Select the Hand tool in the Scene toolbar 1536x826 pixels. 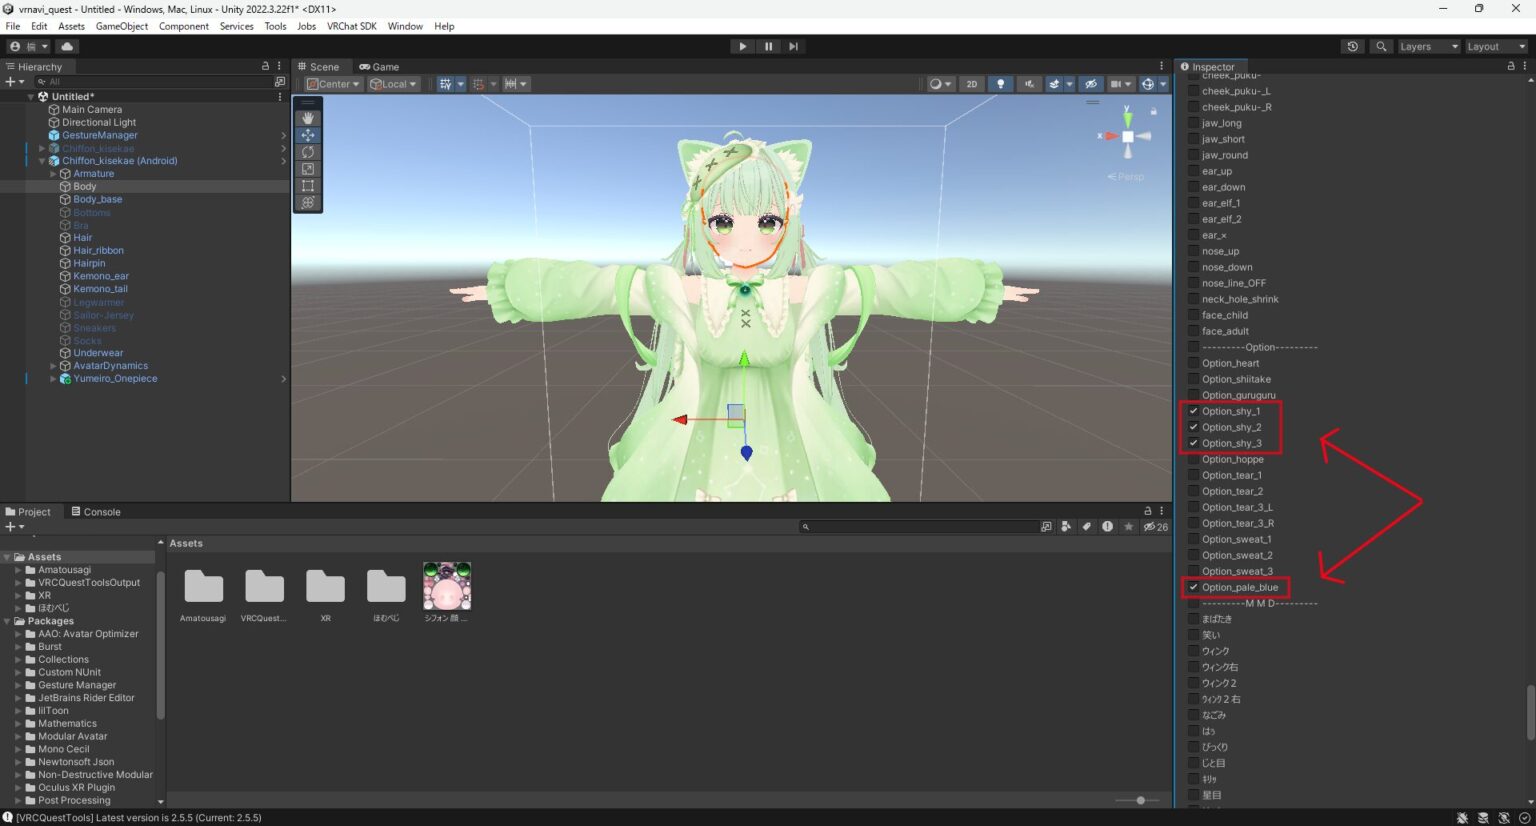point(308,118)
